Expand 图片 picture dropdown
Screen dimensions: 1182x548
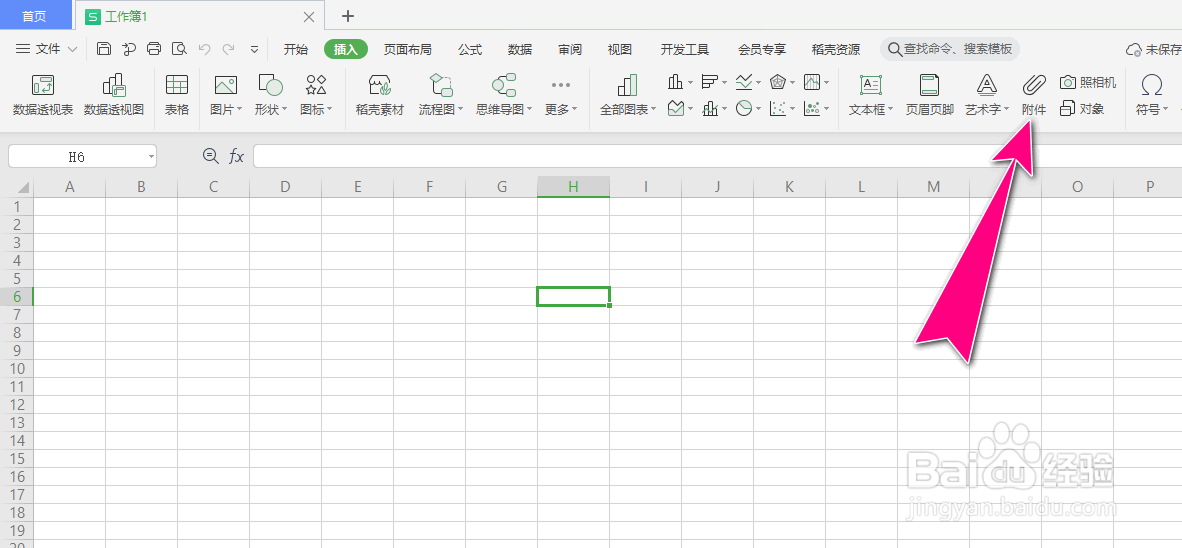[x=239, y=109]
